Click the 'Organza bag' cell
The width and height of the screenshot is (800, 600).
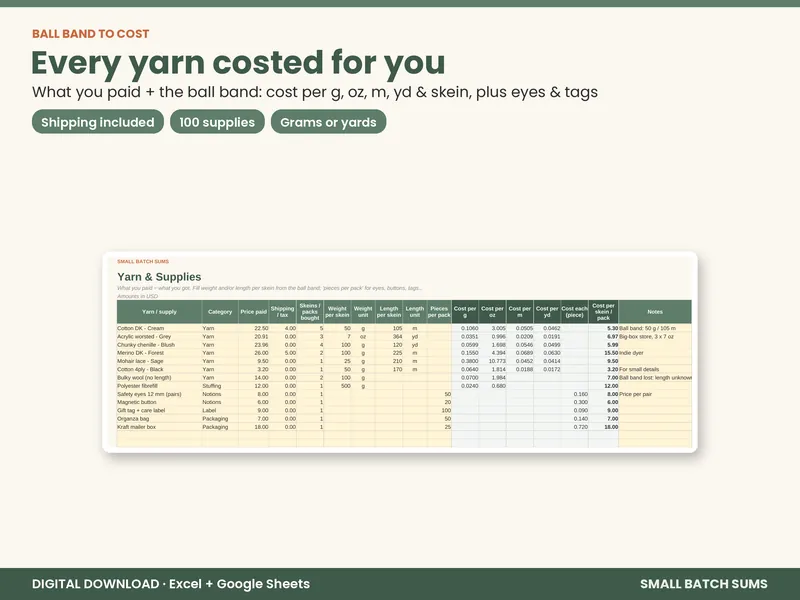point(159,418)
